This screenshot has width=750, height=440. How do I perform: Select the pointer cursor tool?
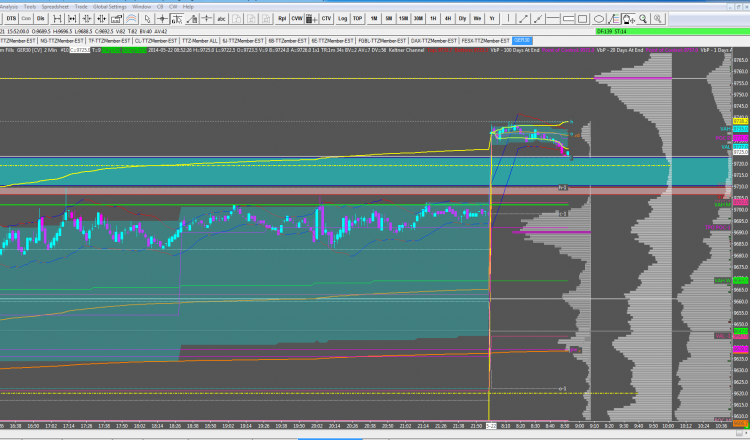(147, 19)
